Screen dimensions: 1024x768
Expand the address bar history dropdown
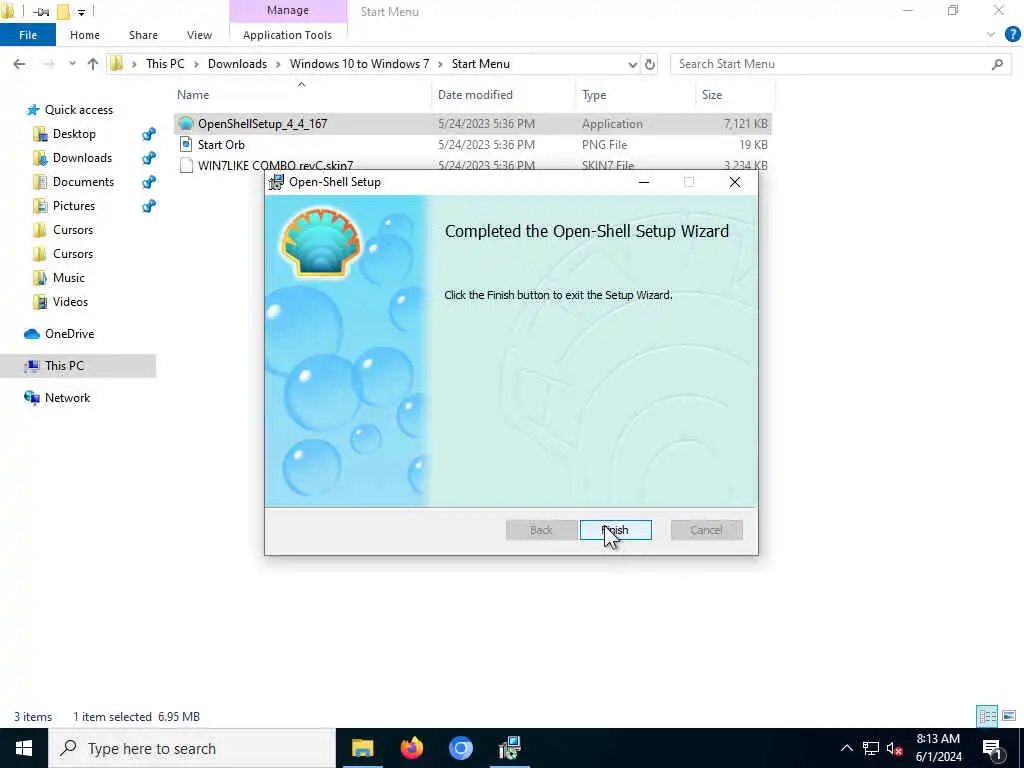(632, 64)
